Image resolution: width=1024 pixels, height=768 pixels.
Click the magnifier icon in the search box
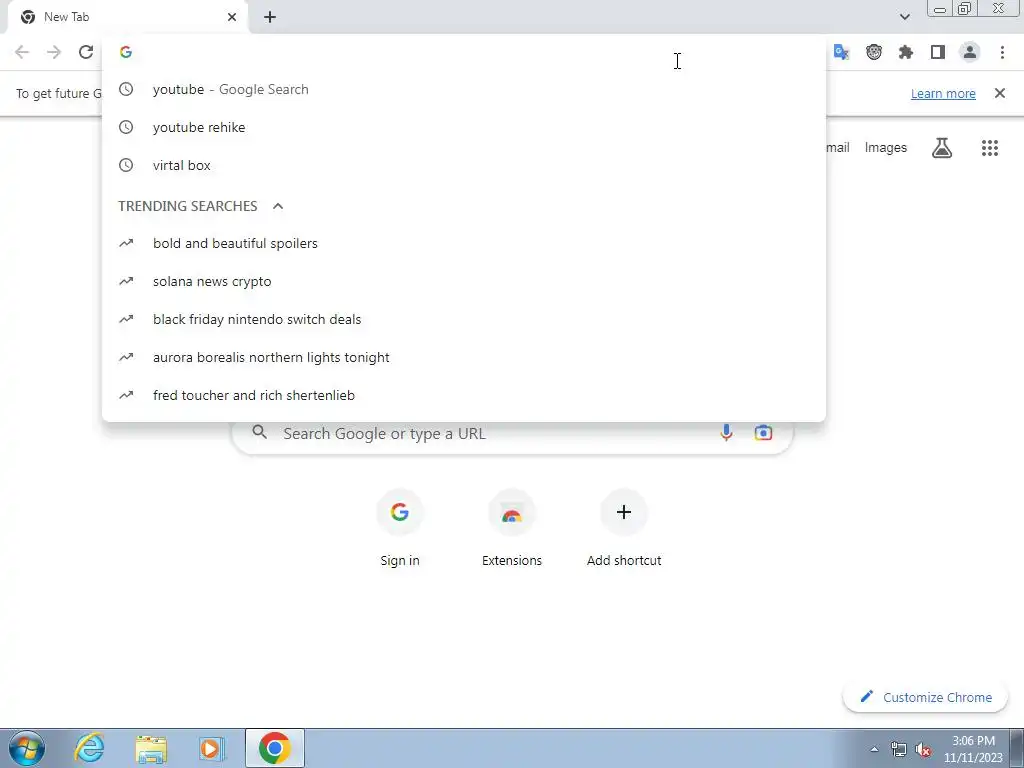259,432
